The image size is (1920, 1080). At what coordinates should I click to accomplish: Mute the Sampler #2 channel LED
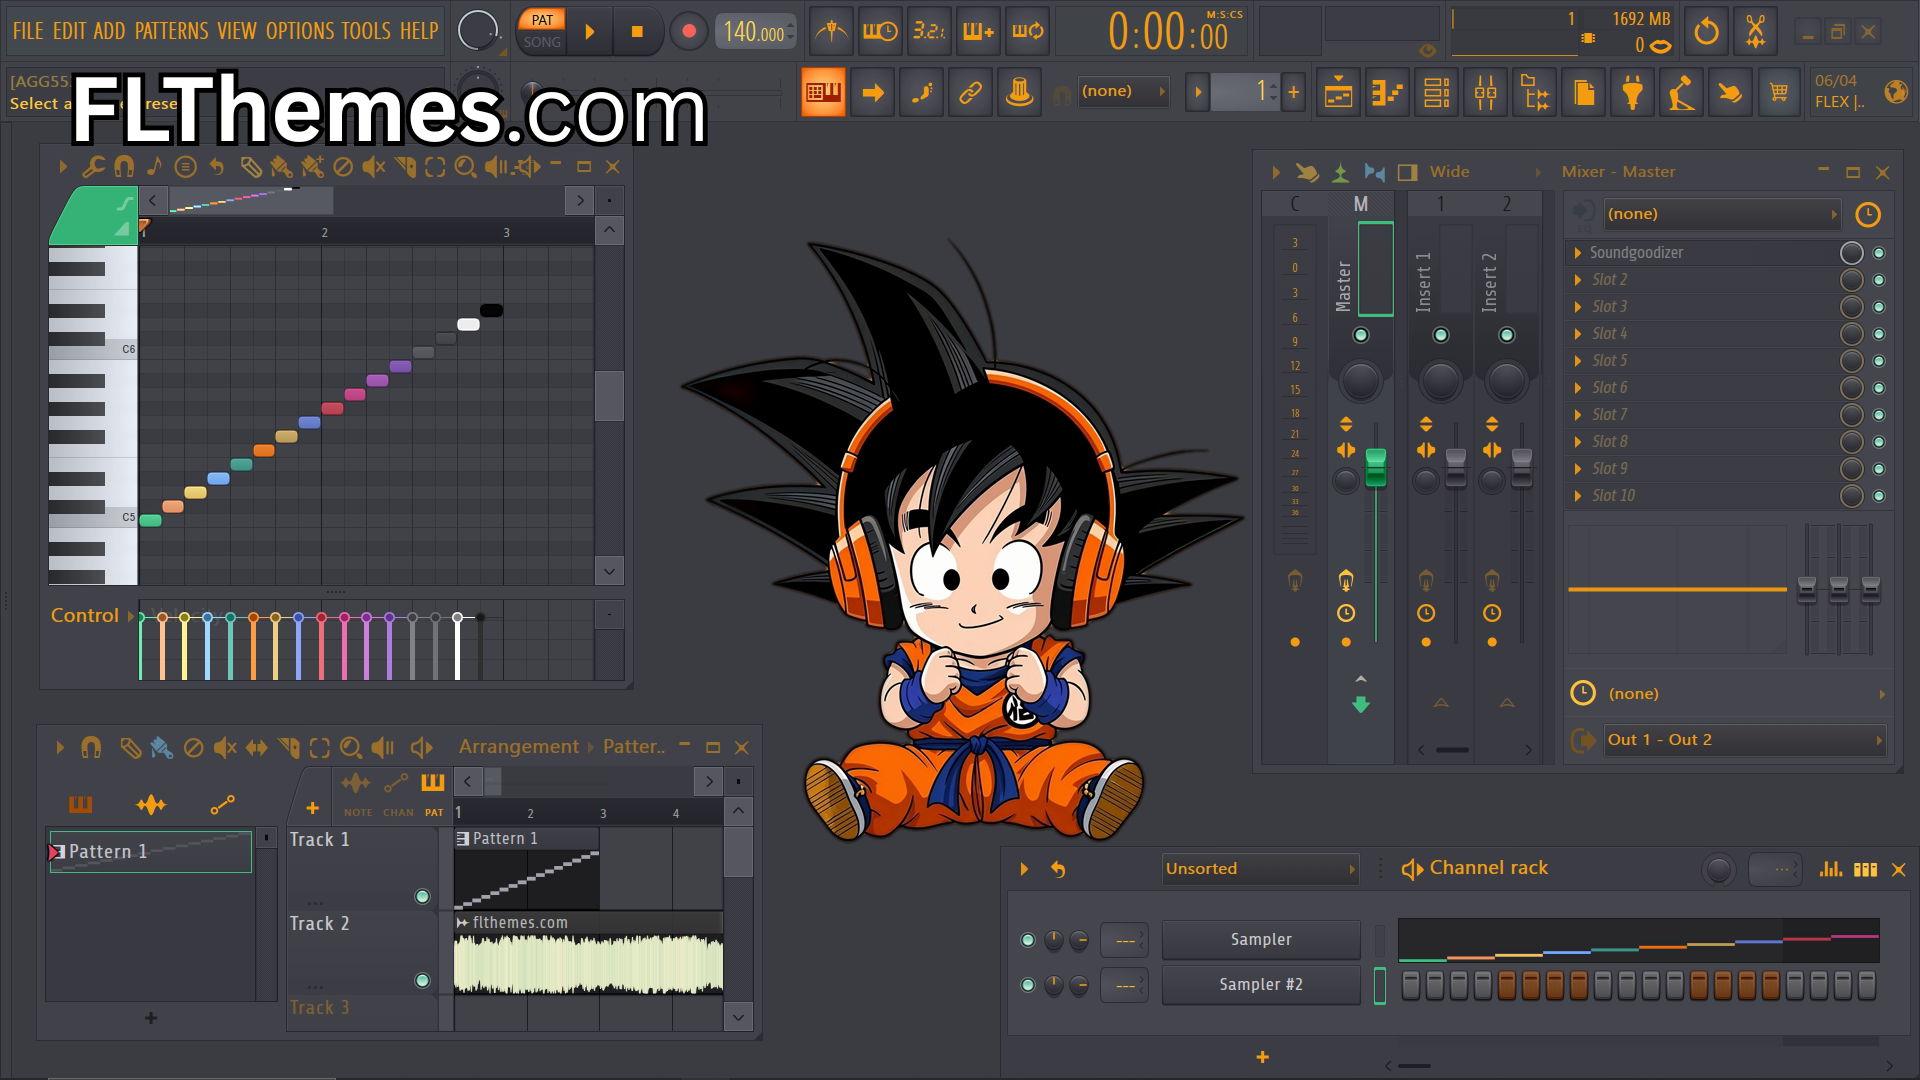(x=1027, y=985)
